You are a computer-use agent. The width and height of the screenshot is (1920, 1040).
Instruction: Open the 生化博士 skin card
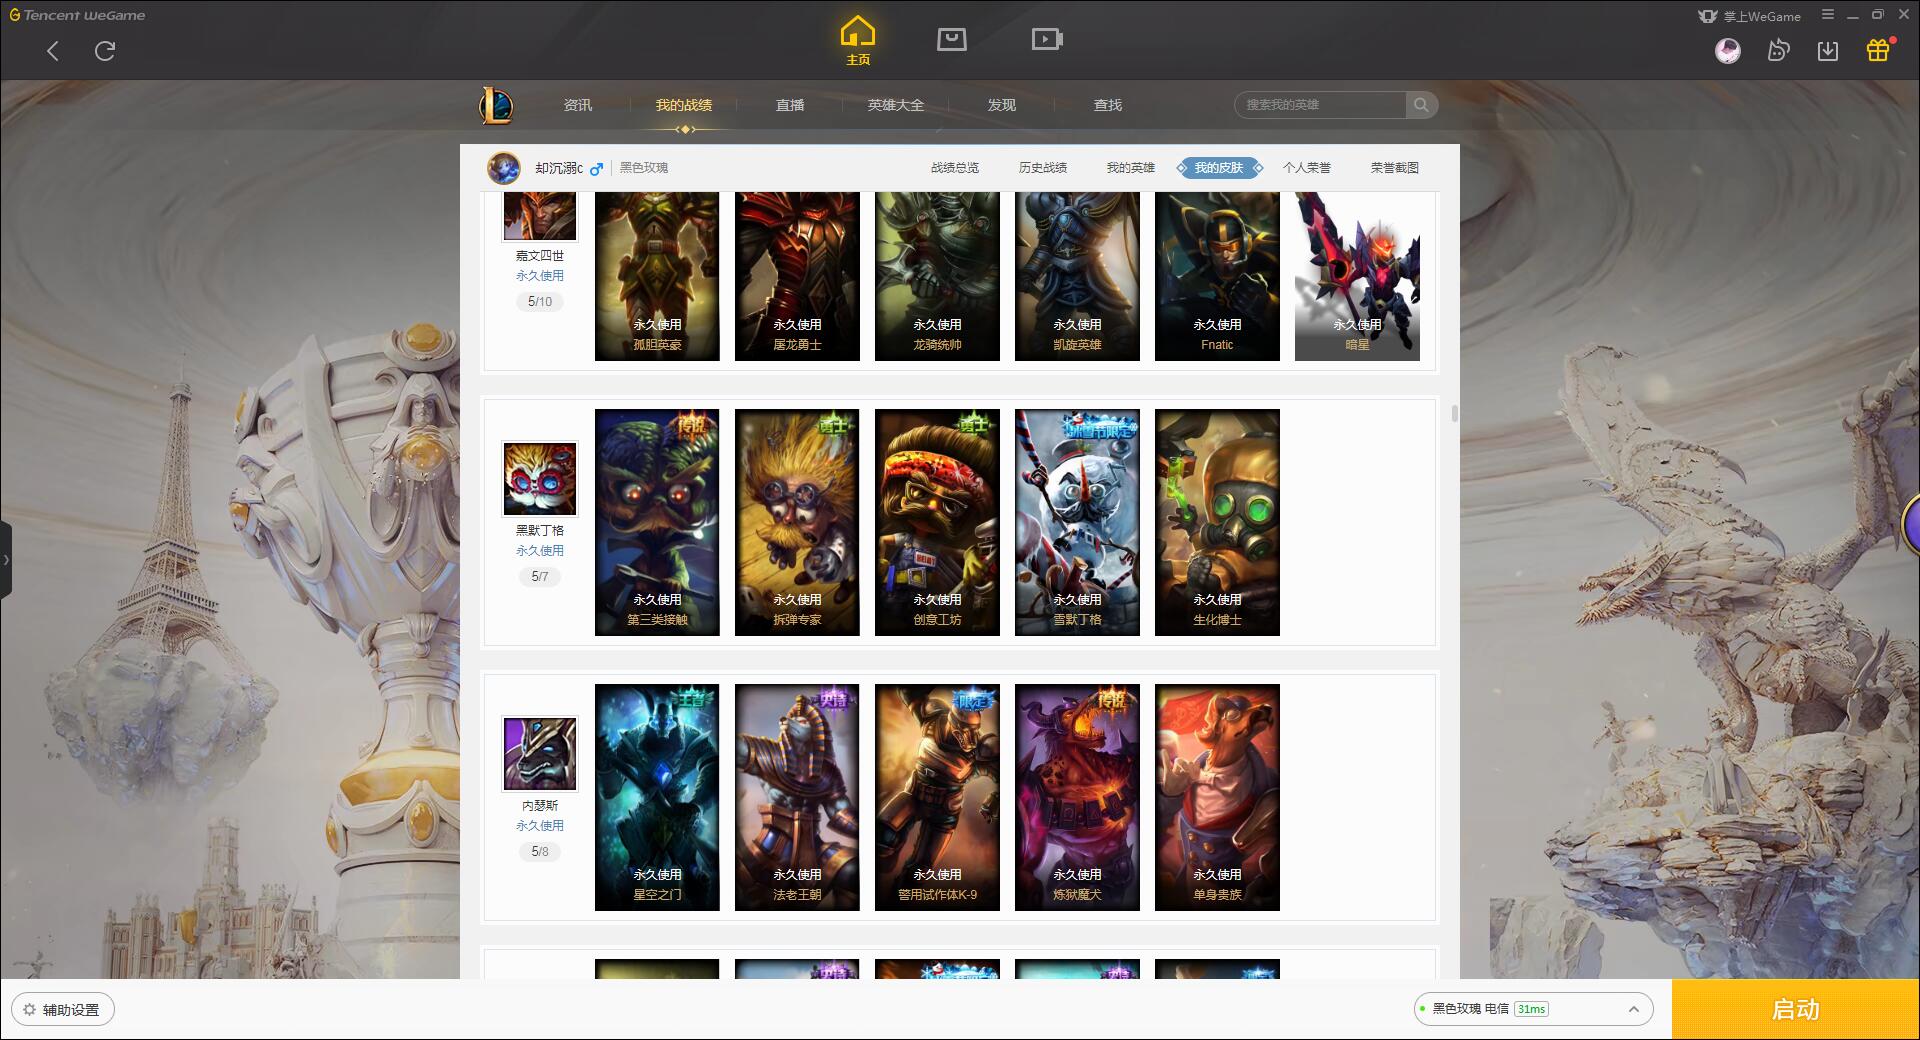1217,522
